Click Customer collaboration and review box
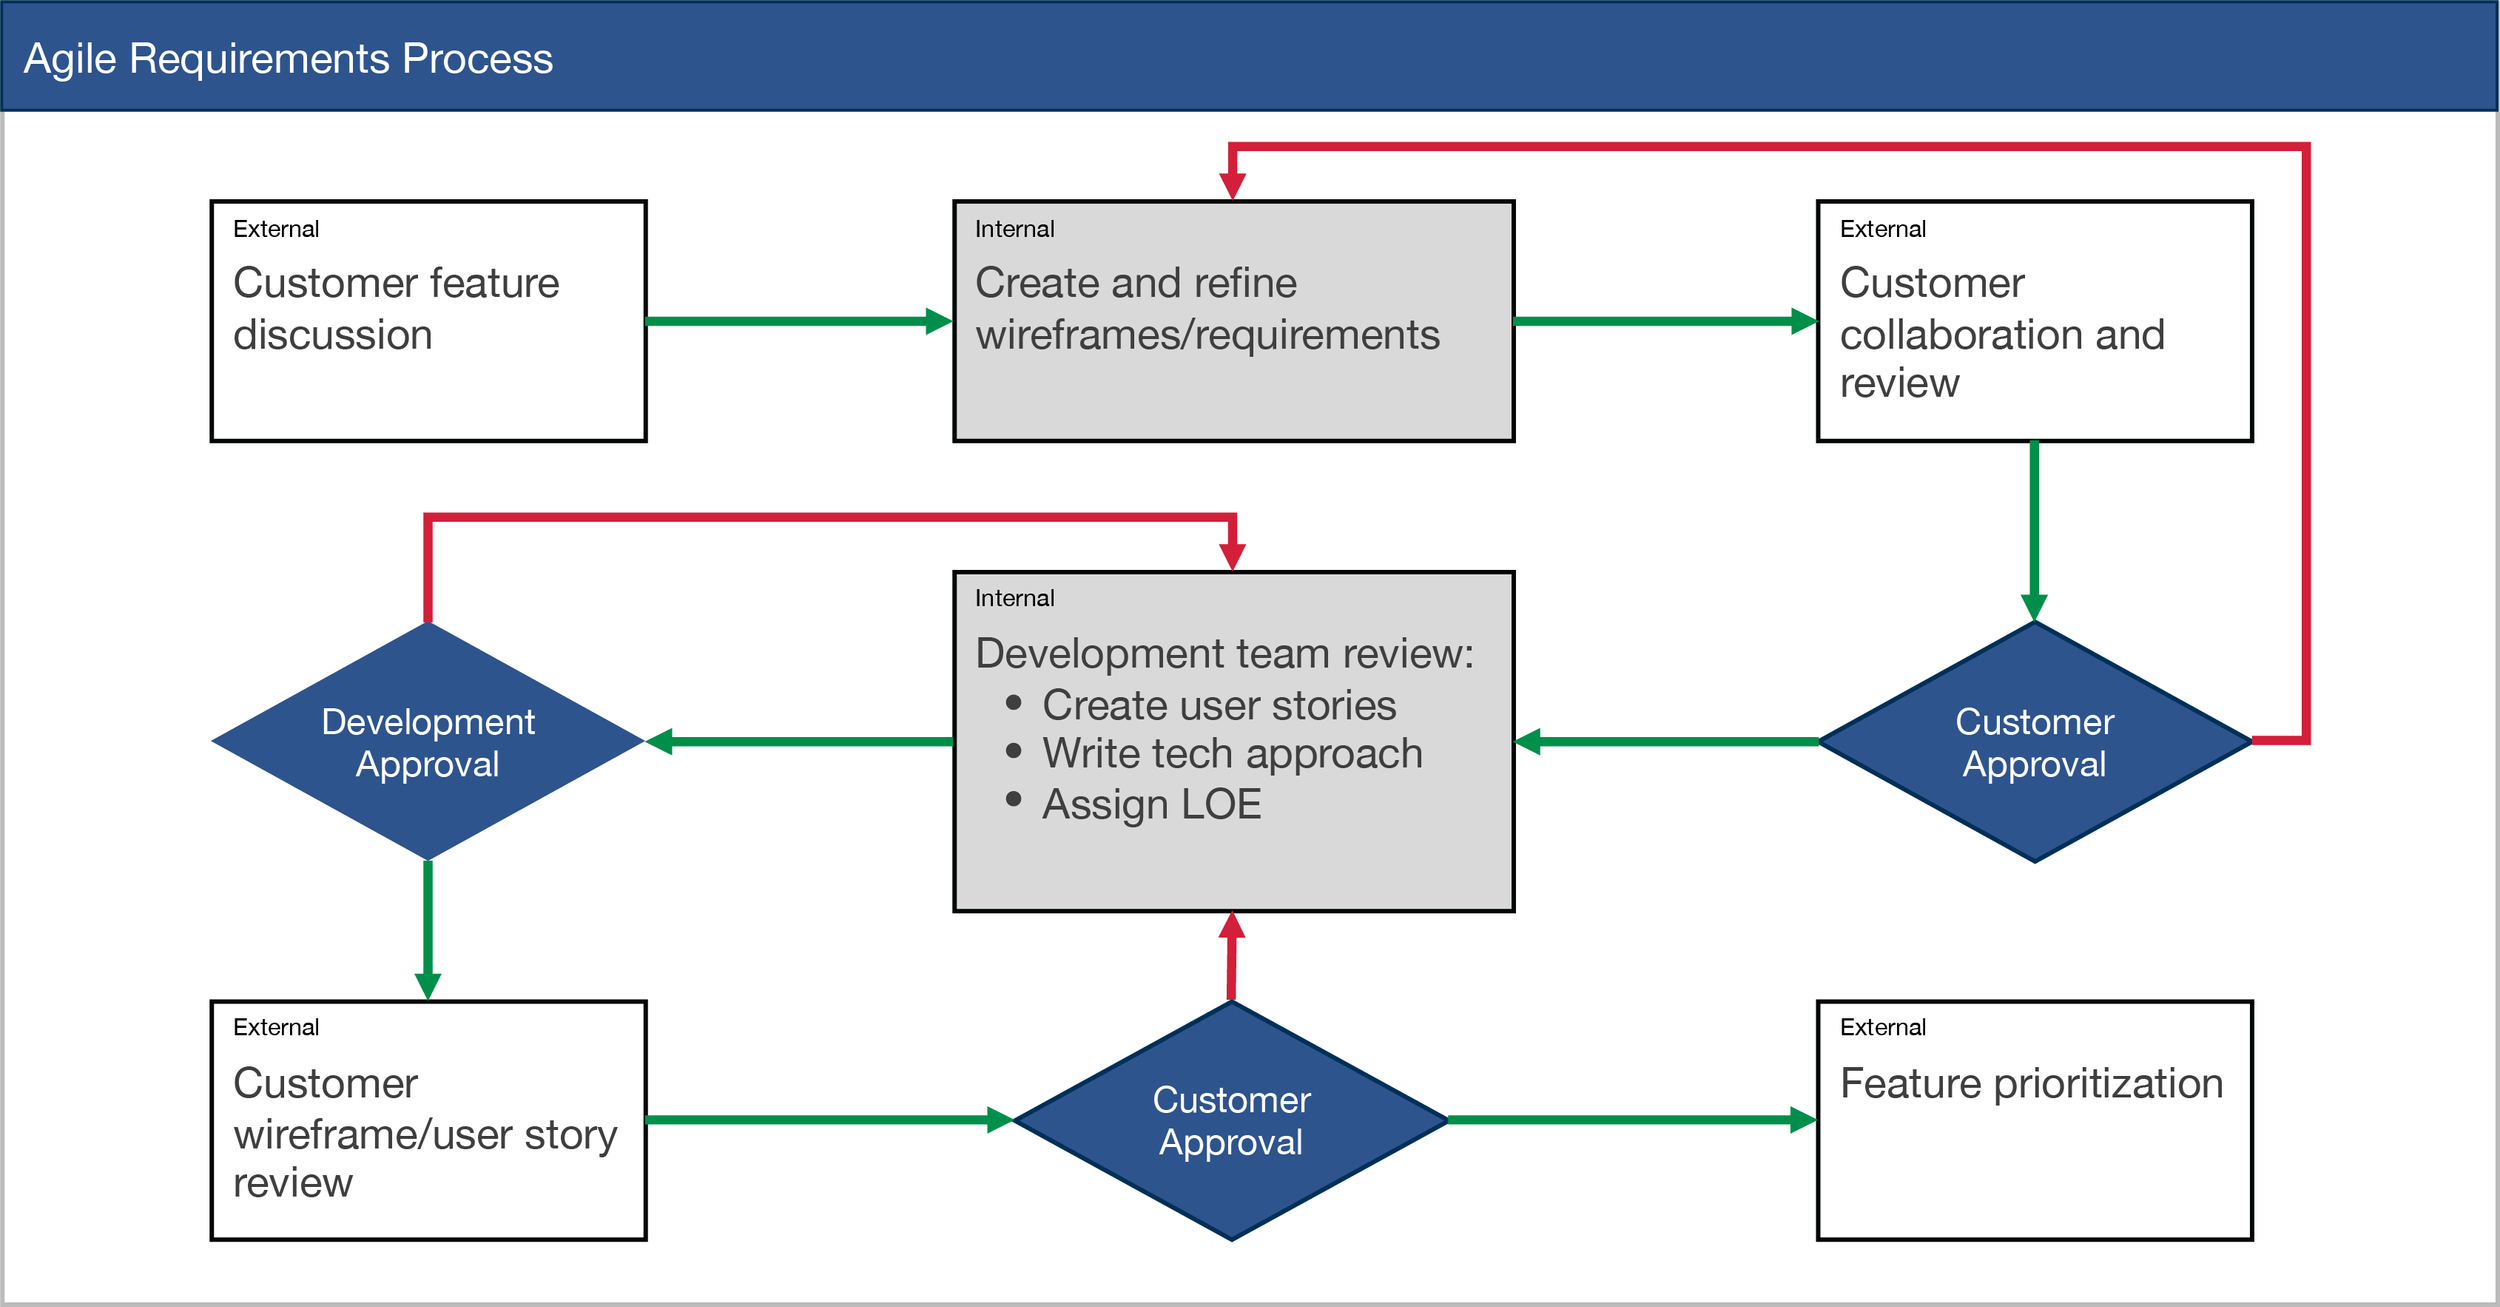The height and width of the screenshot is (1307, 2500). click(2034, 320)
